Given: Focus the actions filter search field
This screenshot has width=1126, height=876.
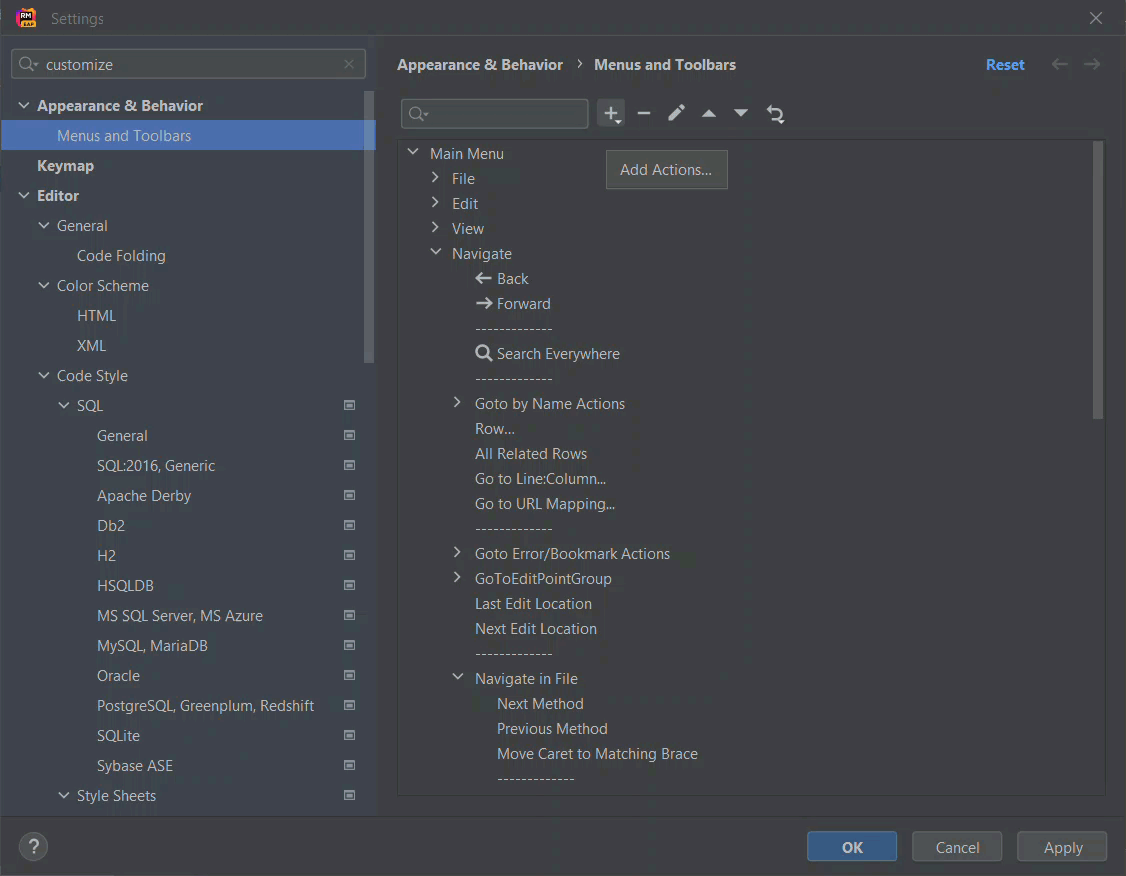Looking at the screenshot, I should 495,113.
